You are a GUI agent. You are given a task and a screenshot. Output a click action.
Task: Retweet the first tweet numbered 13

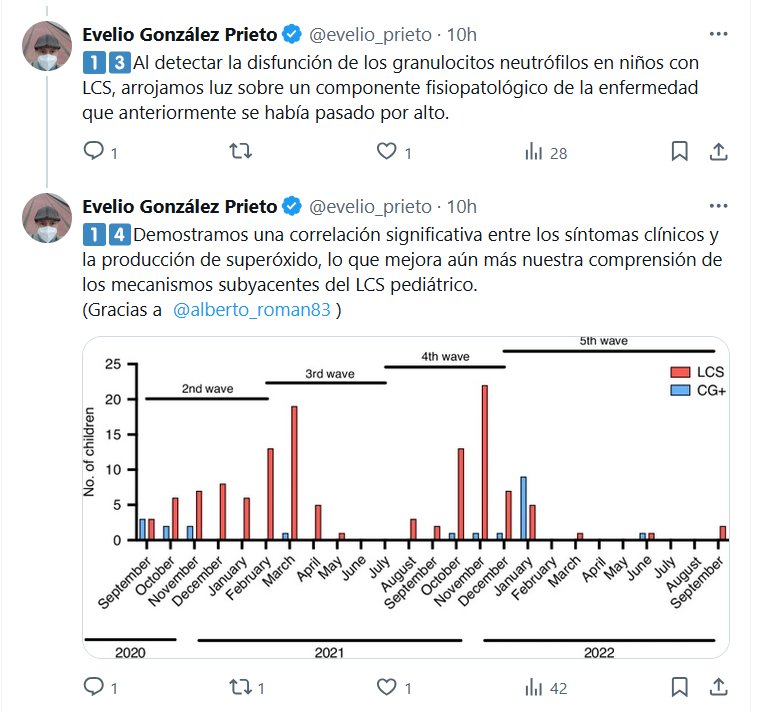point(241,152)
